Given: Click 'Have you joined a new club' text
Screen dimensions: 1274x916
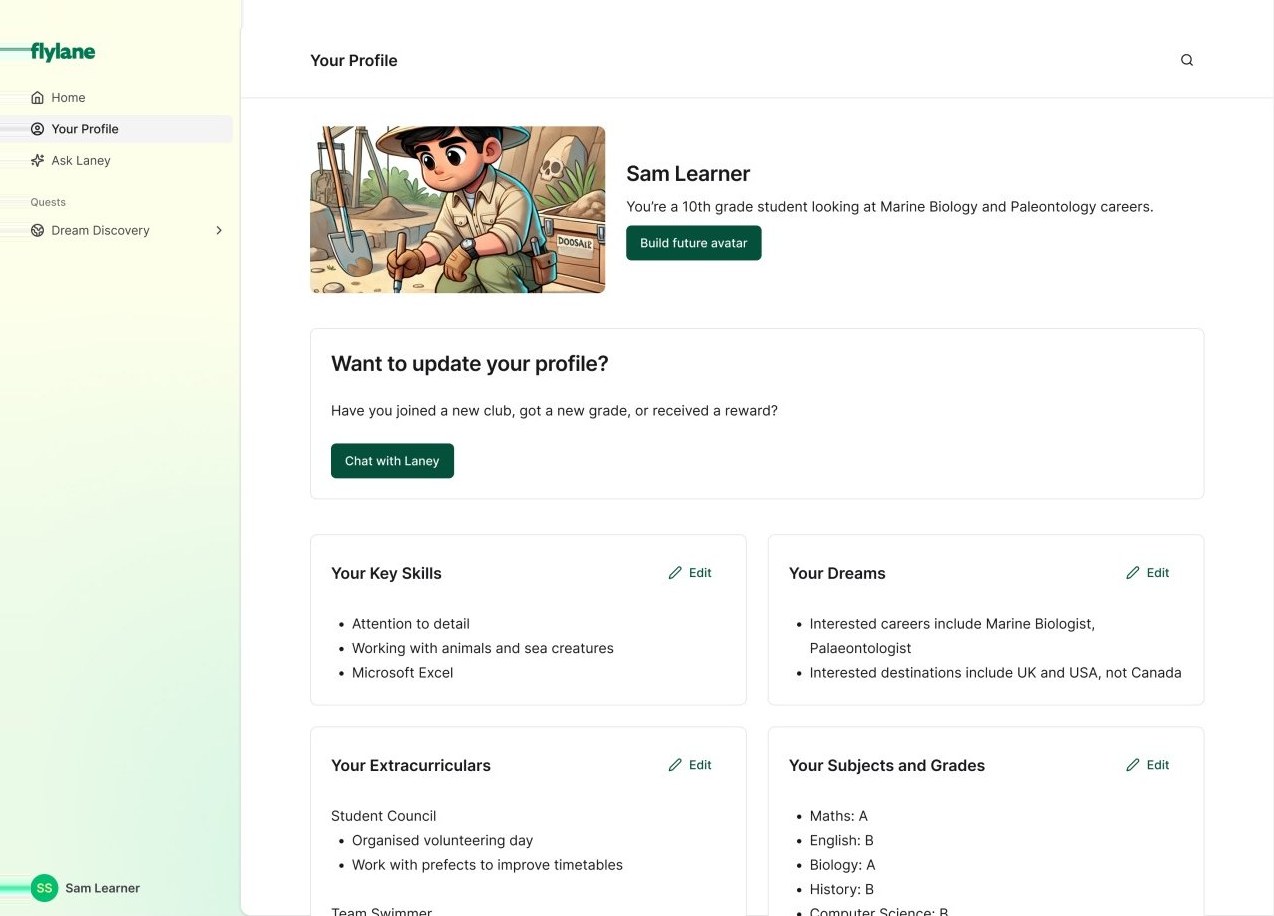Looking at the screenshot, I should coord(554,411).
